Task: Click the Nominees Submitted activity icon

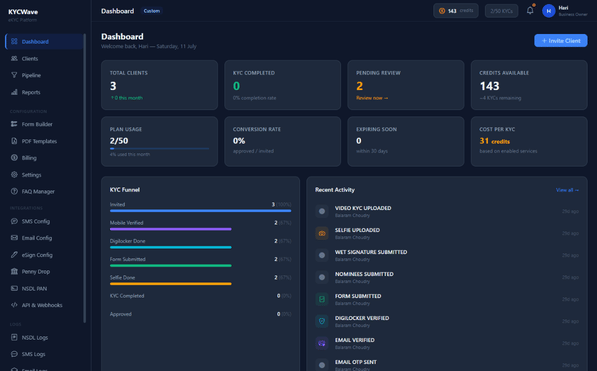Action: point(322,277)
